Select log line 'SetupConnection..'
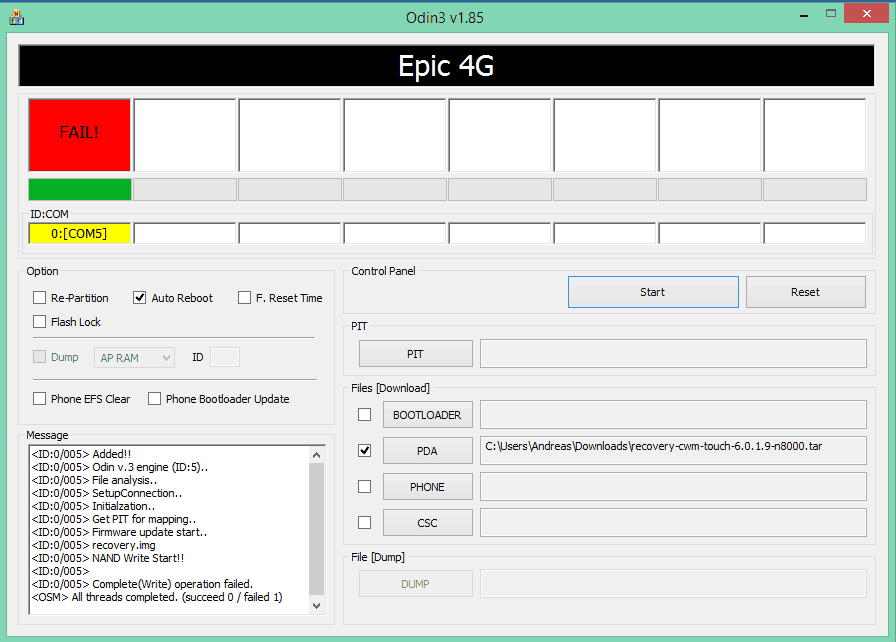 (x=107, y=493)
